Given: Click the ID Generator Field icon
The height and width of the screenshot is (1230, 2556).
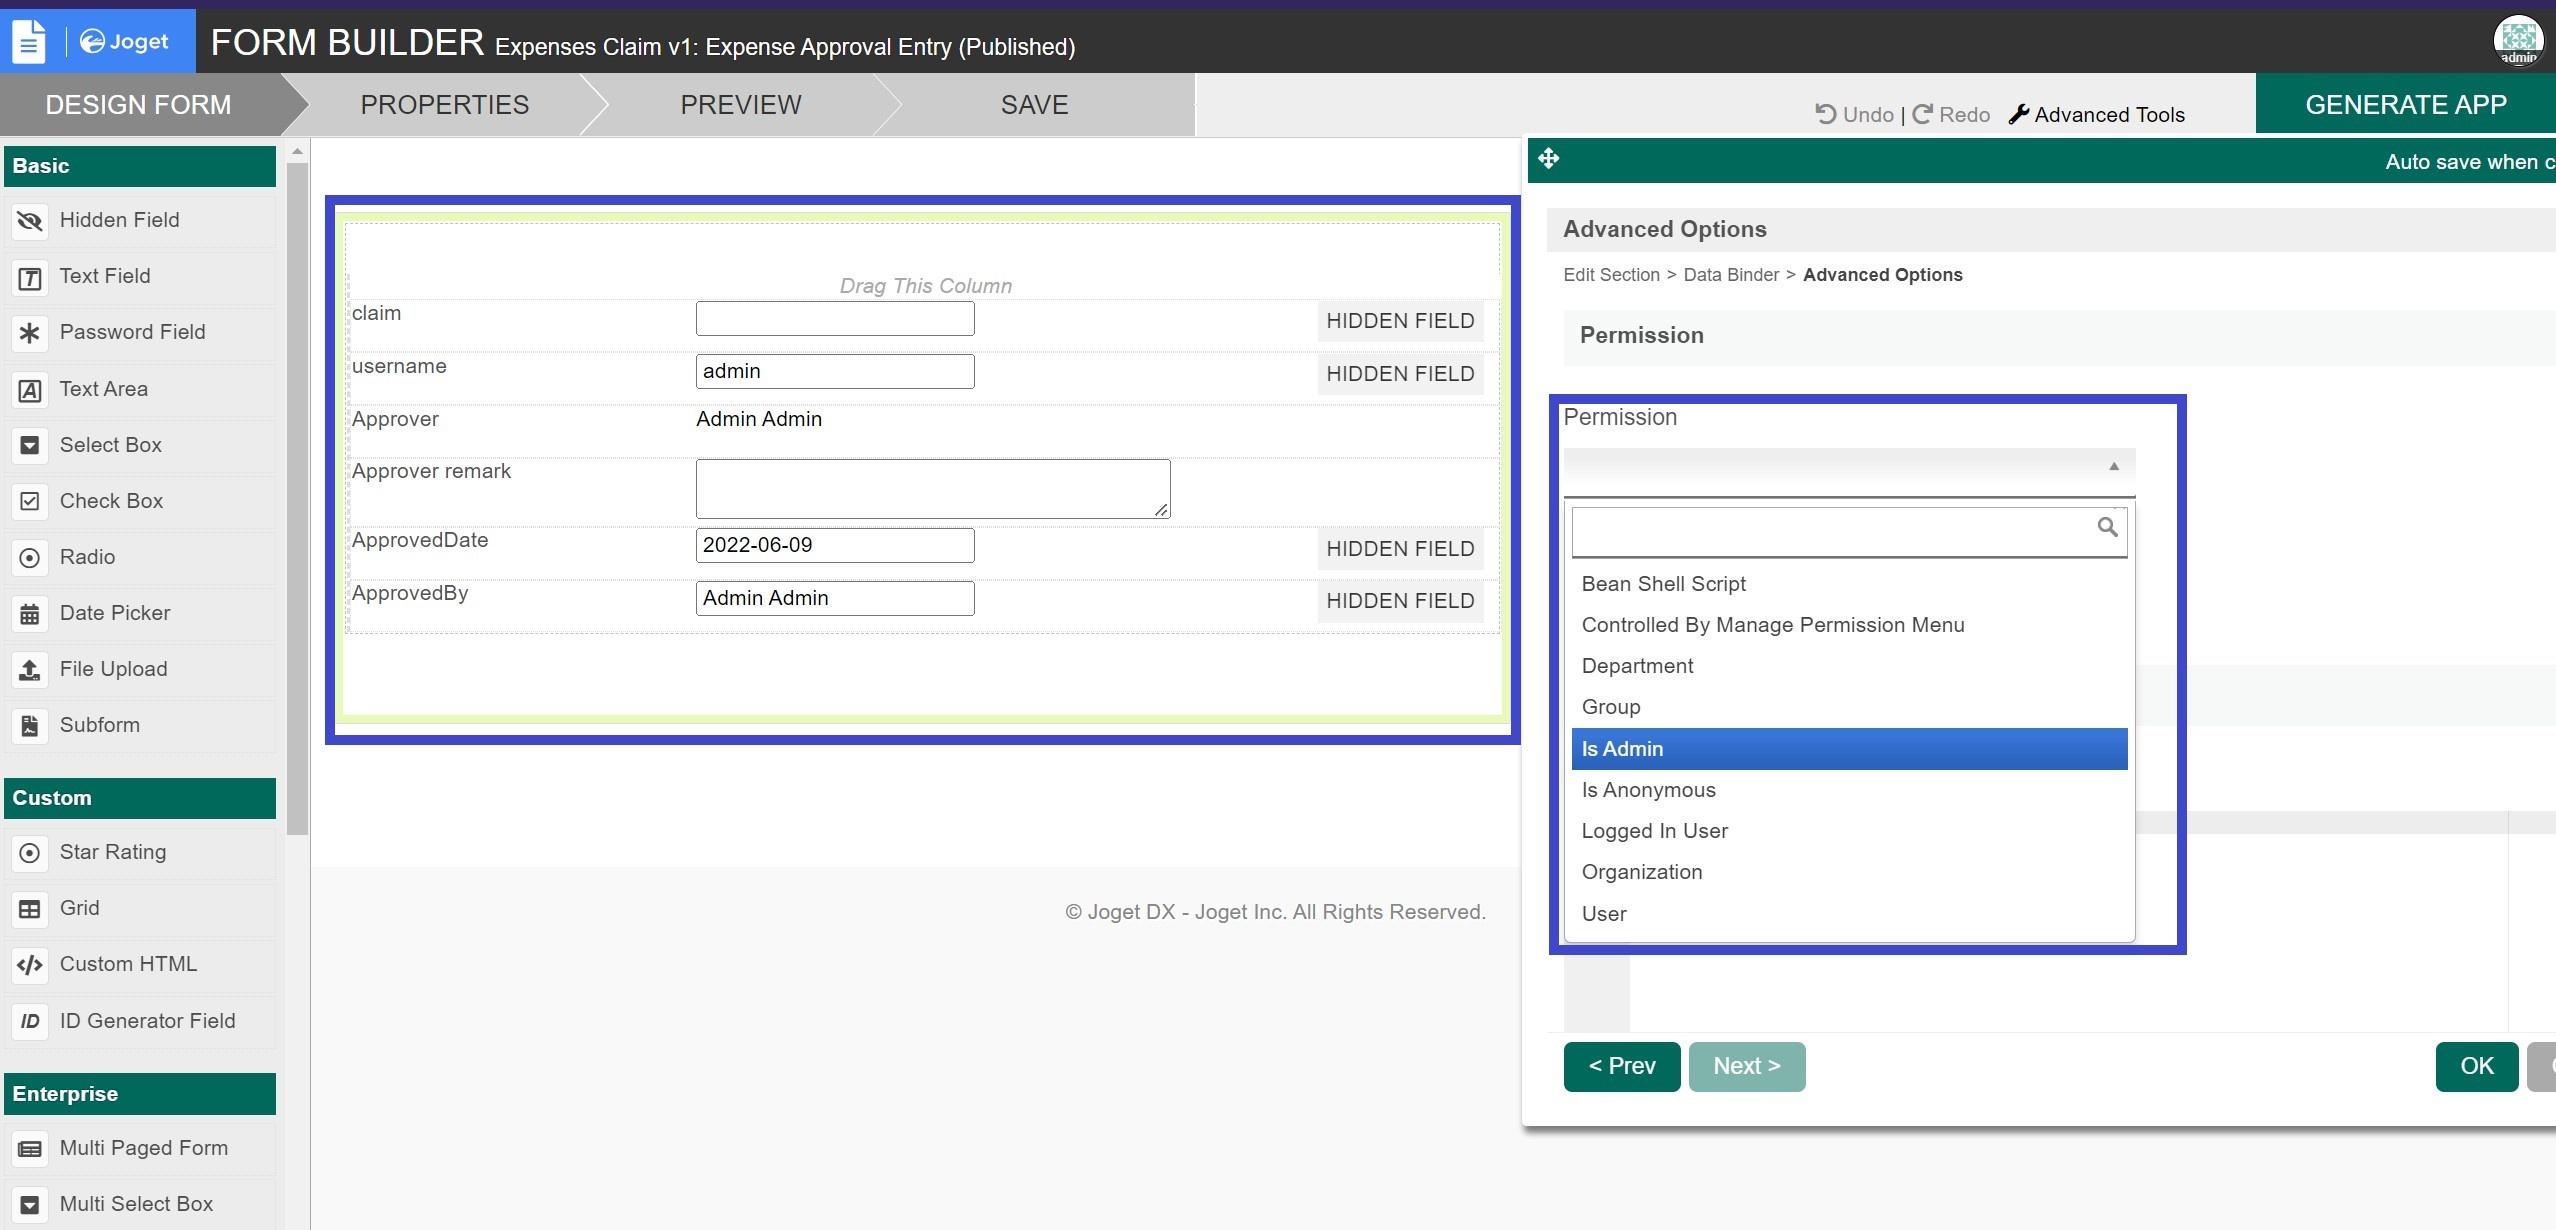Looking at the screenshot, I should (x=30, y=1021).
